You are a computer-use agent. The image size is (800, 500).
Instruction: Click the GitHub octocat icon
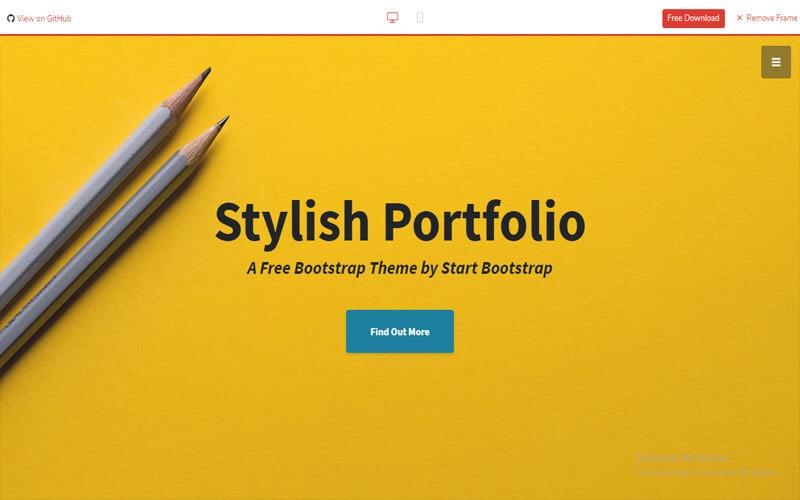pos(11,18)
